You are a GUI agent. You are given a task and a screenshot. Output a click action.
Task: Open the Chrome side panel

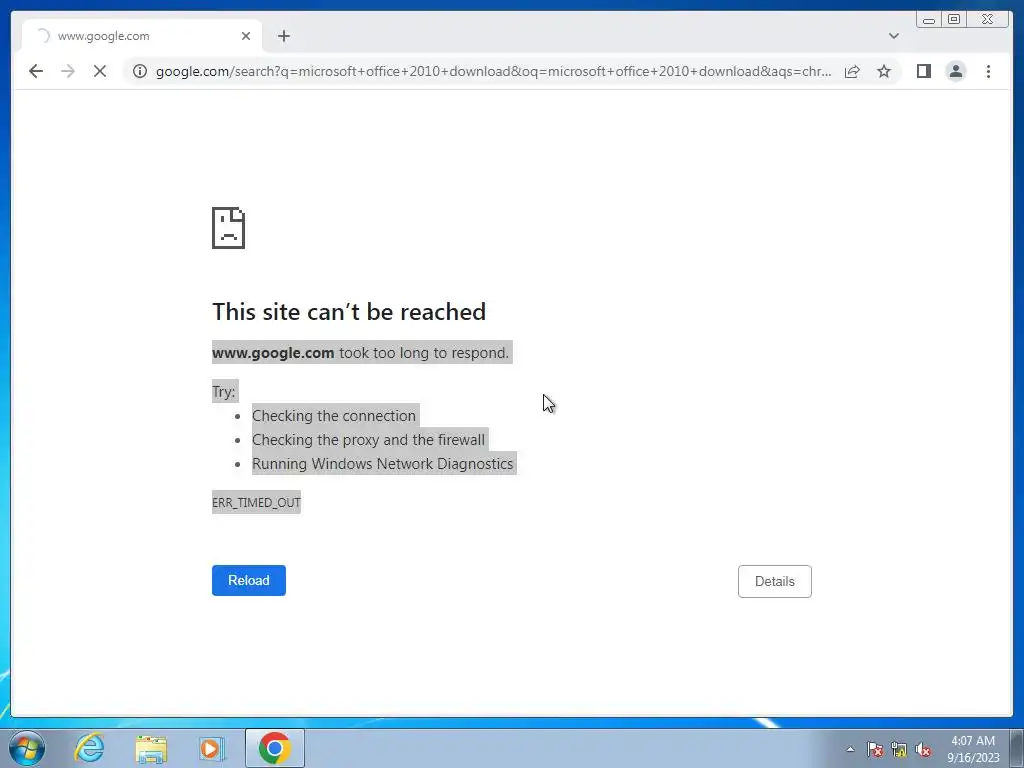923,71
